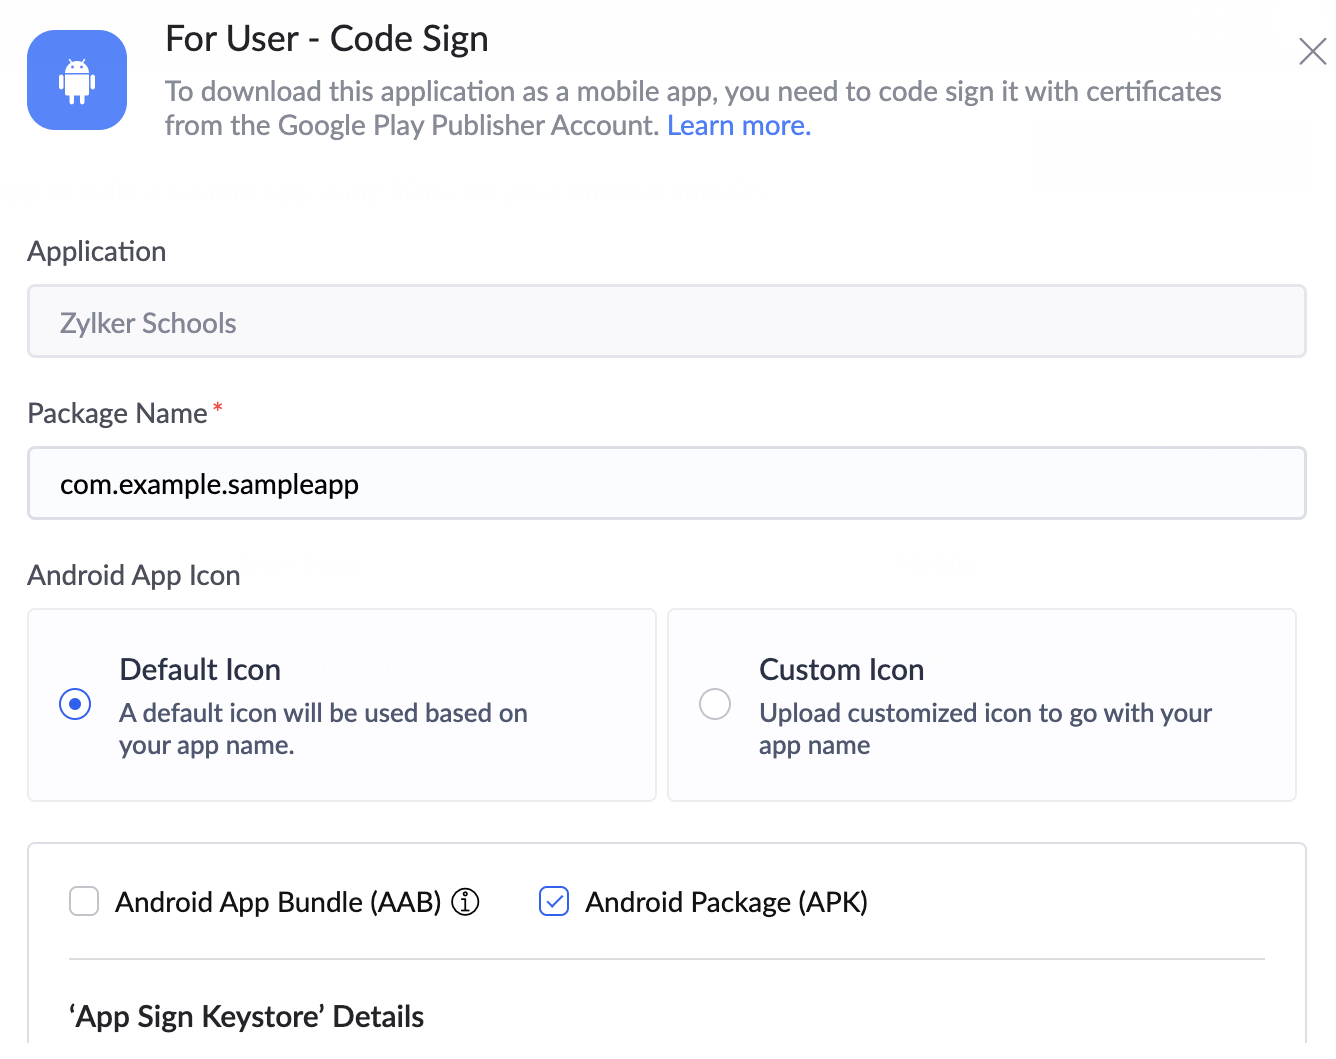Select the Custom Icon radio button
The image size is (1336, 1059).
point(715,704)
